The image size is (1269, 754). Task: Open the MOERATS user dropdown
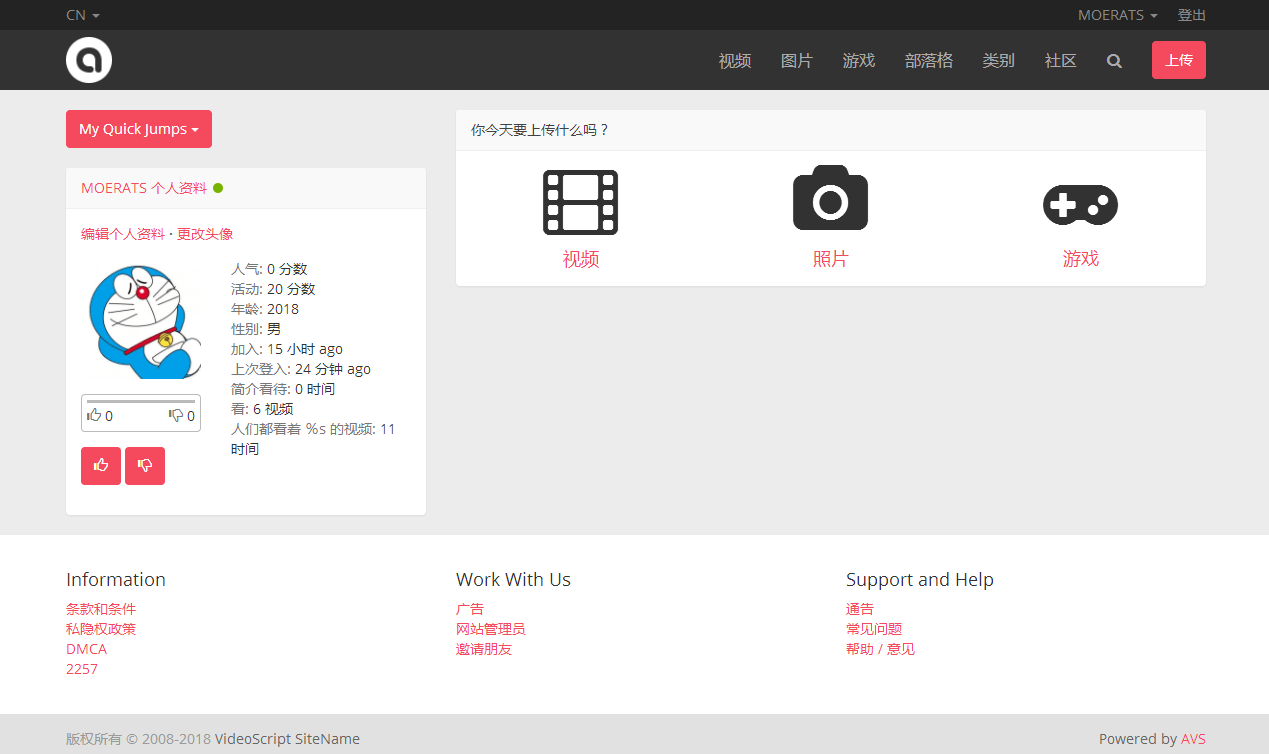tap(1117, 15)
